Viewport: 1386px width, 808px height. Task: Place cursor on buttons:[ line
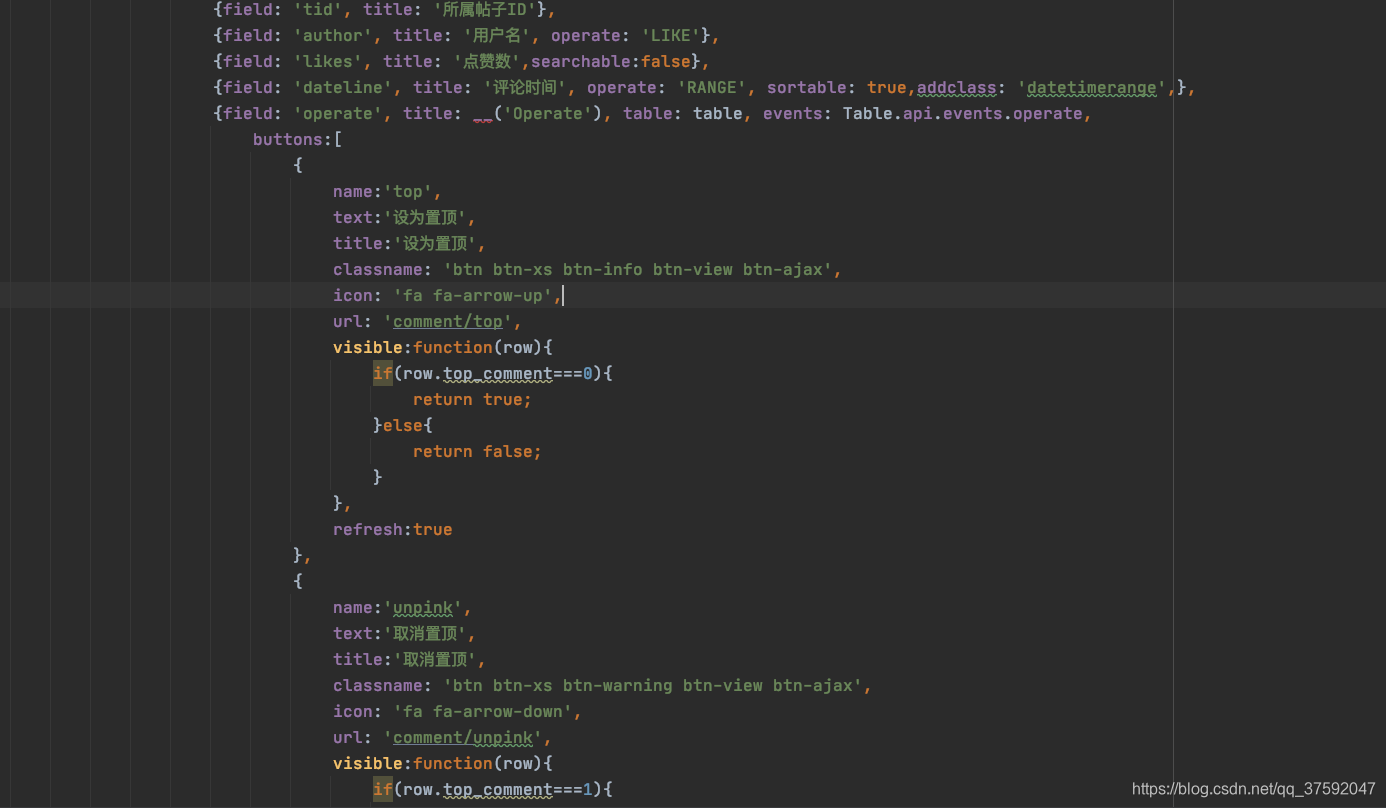[x=298, y=140]
